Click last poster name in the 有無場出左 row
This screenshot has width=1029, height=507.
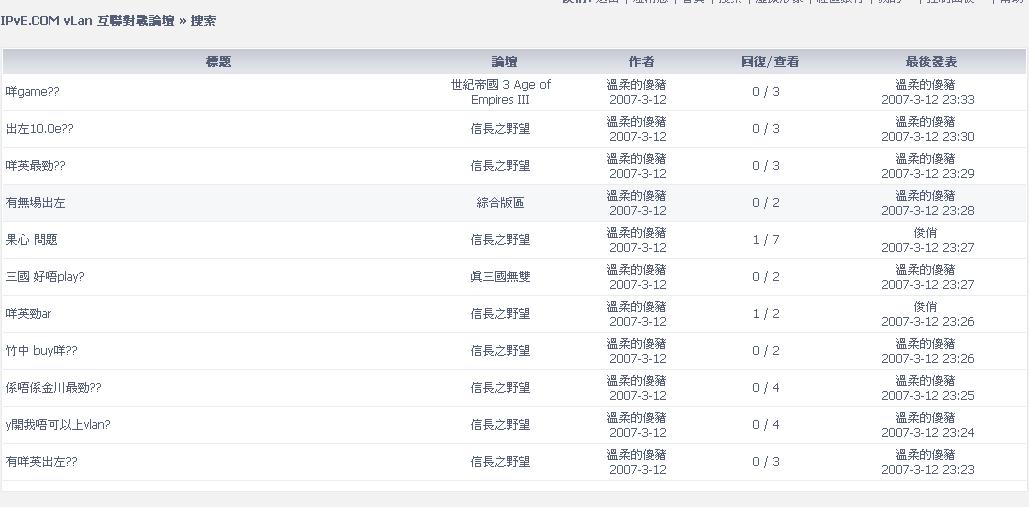click(x=925, y=196)
